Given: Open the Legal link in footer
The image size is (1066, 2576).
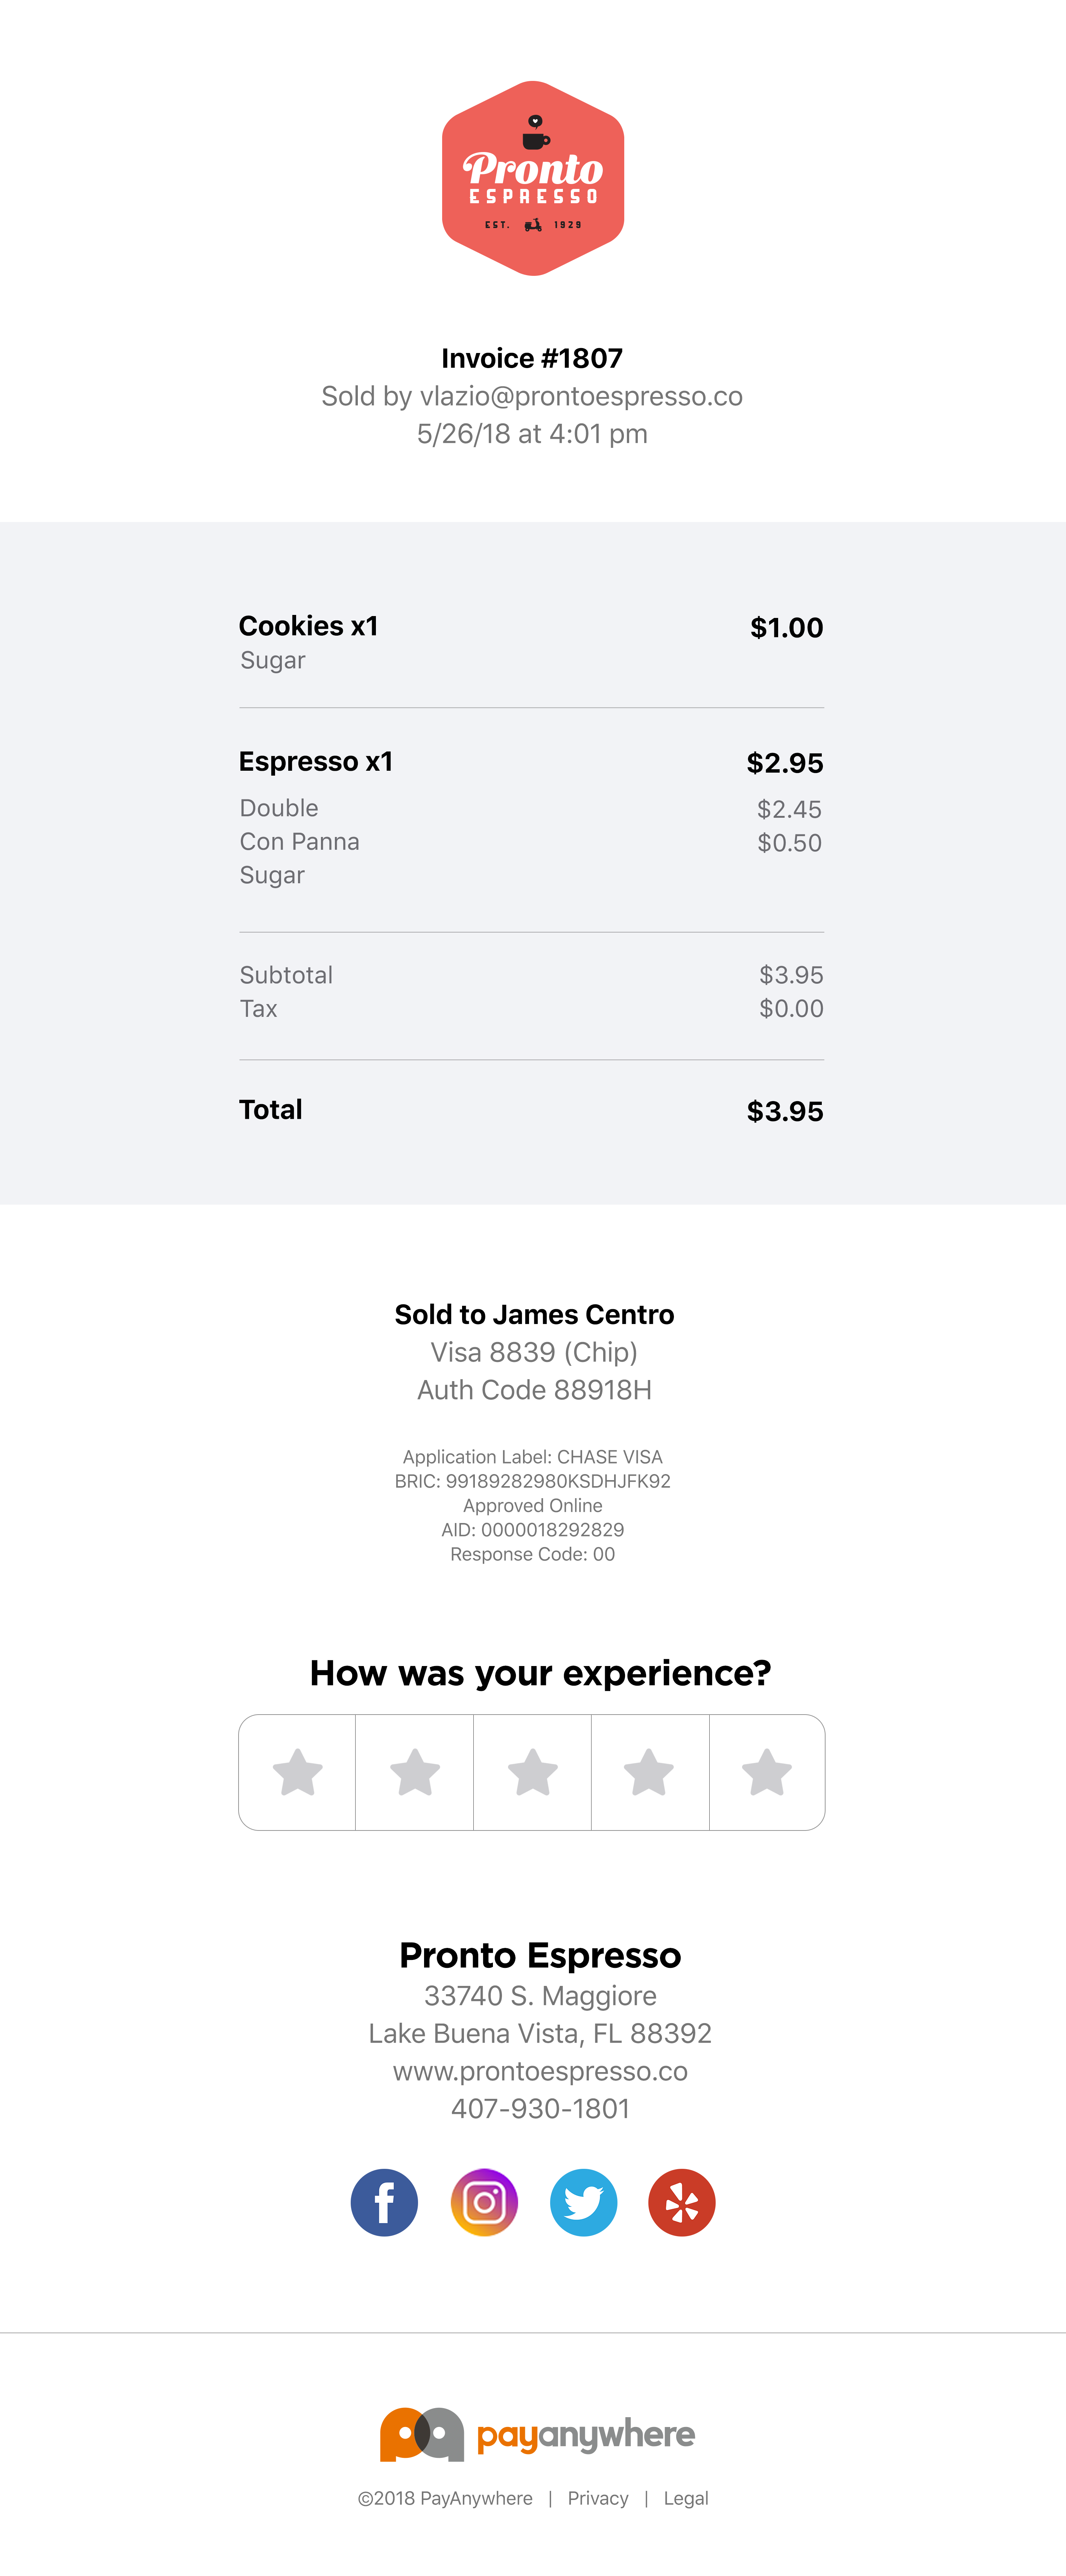Looking at the screenshot, I should coord(686,2498).
